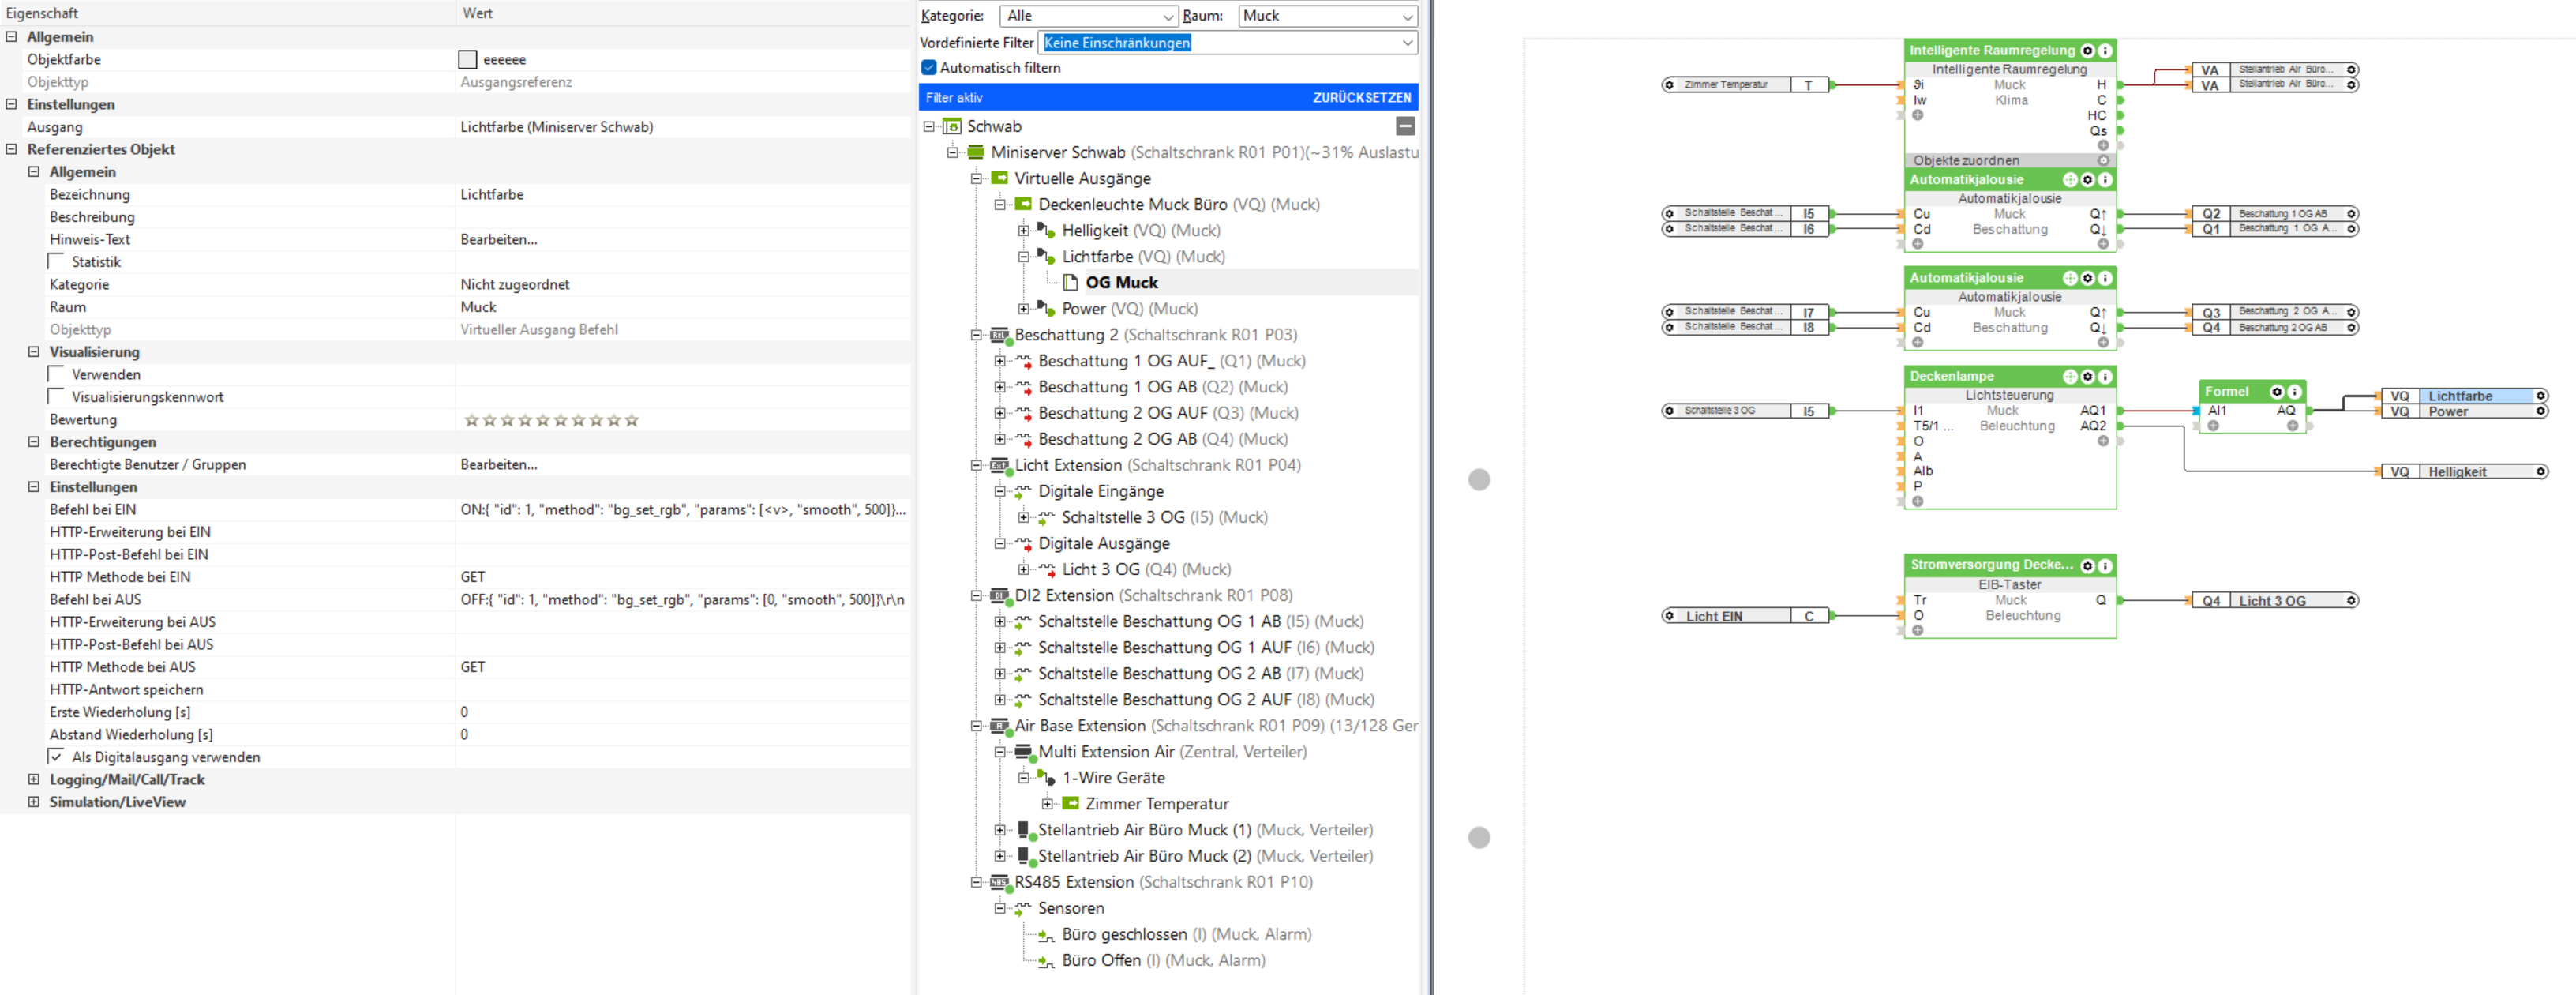Screen dimensions: 2576x995
Task: Click the Befehl bei EIN value field
Action: 682,510
